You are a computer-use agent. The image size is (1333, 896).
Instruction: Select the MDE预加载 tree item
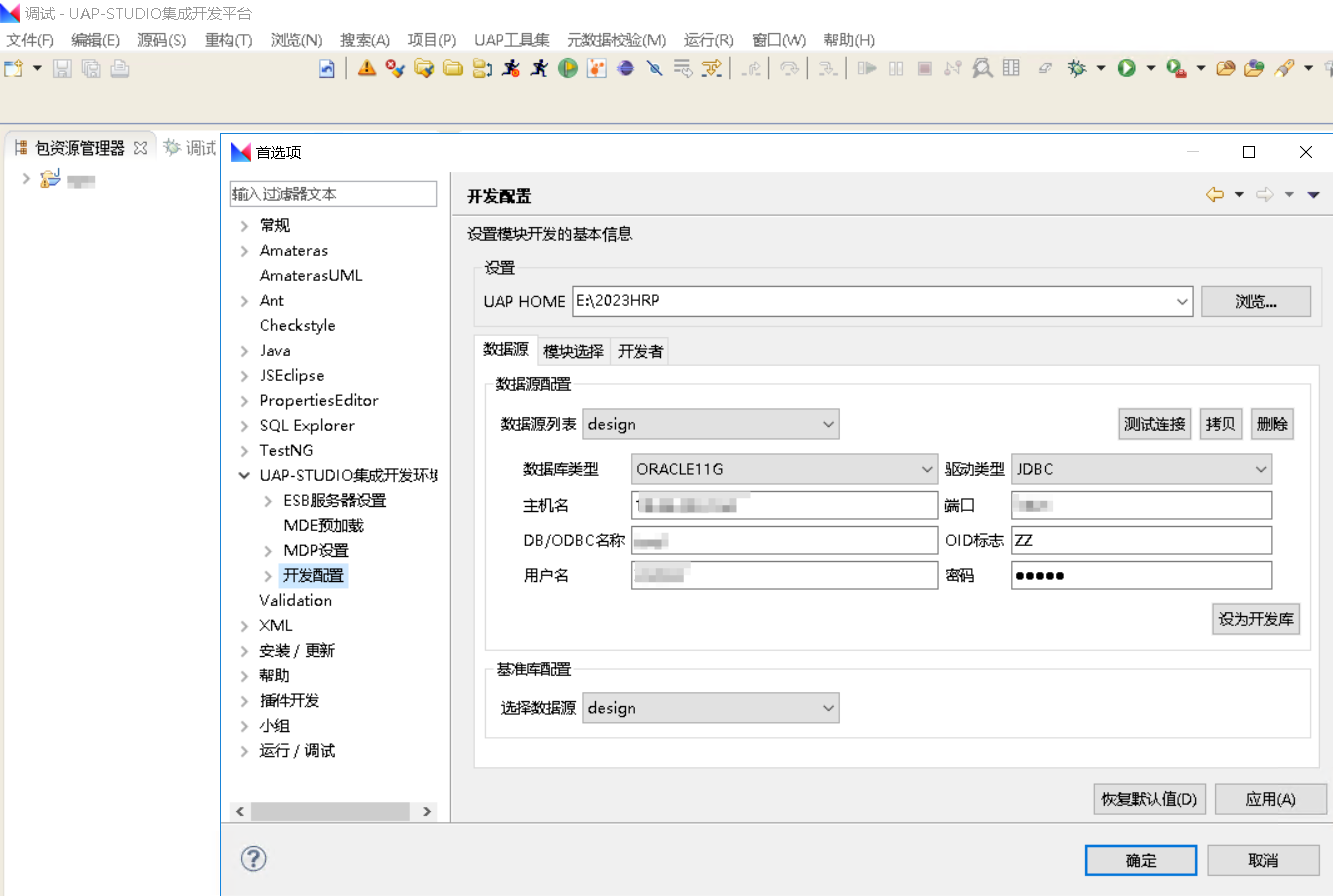click(x=323, y=526)
